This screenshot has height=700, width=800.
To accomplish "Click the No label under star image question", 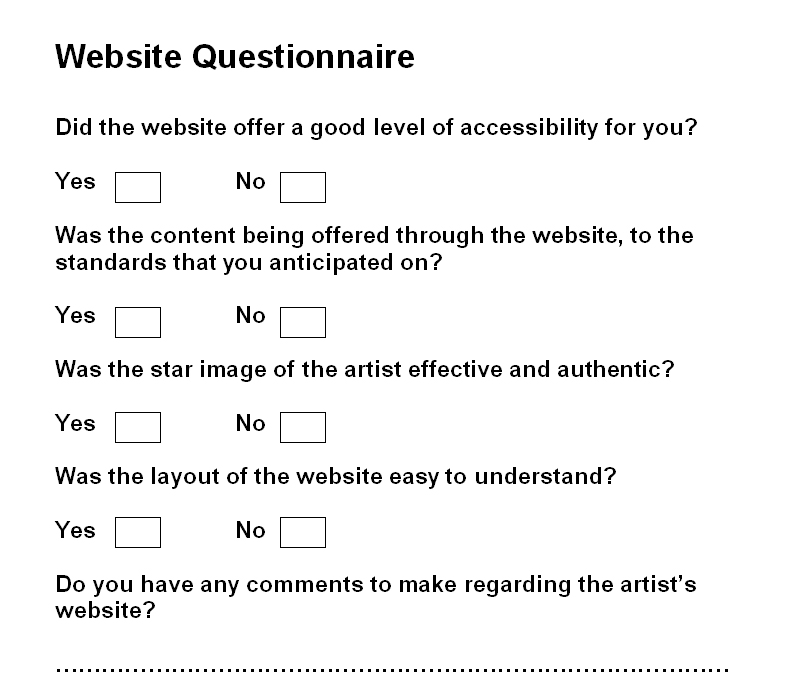I will pos(251,423).
